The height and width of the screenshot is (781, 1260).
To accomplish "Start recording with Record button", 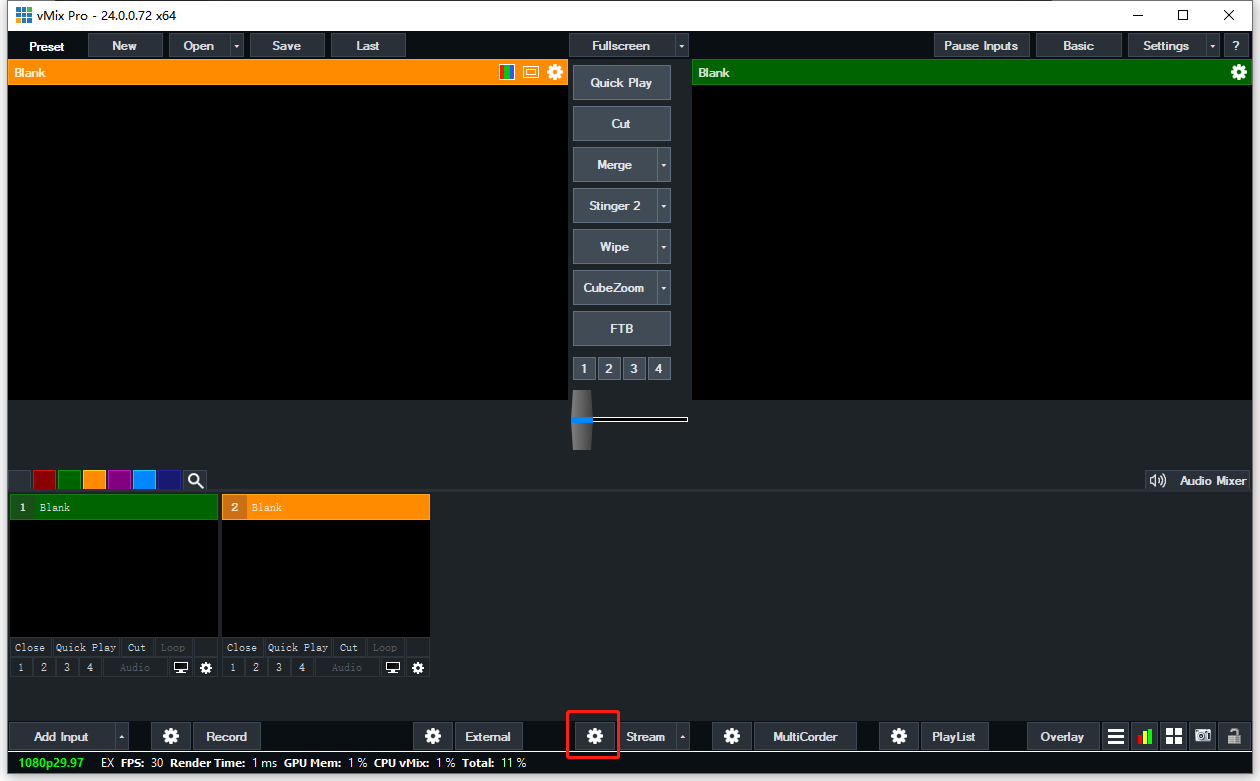I will tap(227, 736).
